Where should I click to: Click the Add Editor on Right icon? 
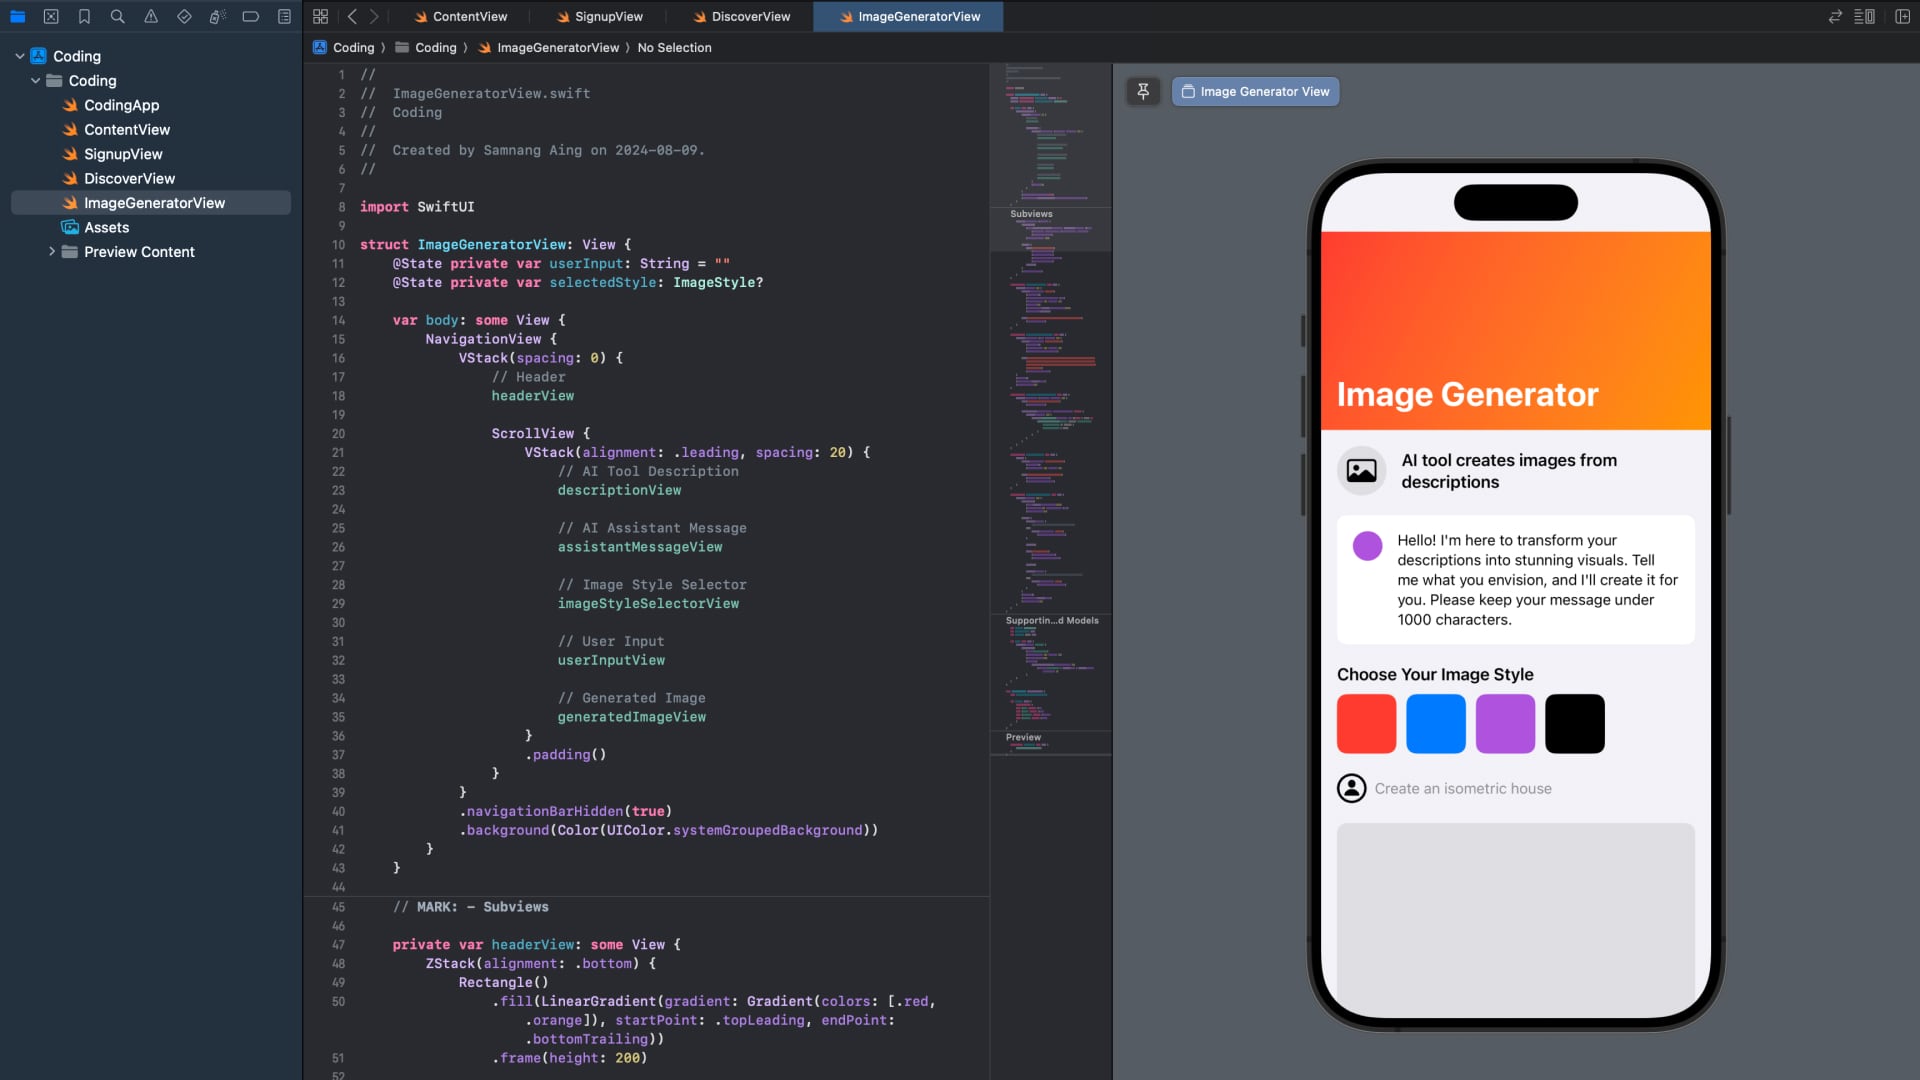(1902, 16)
